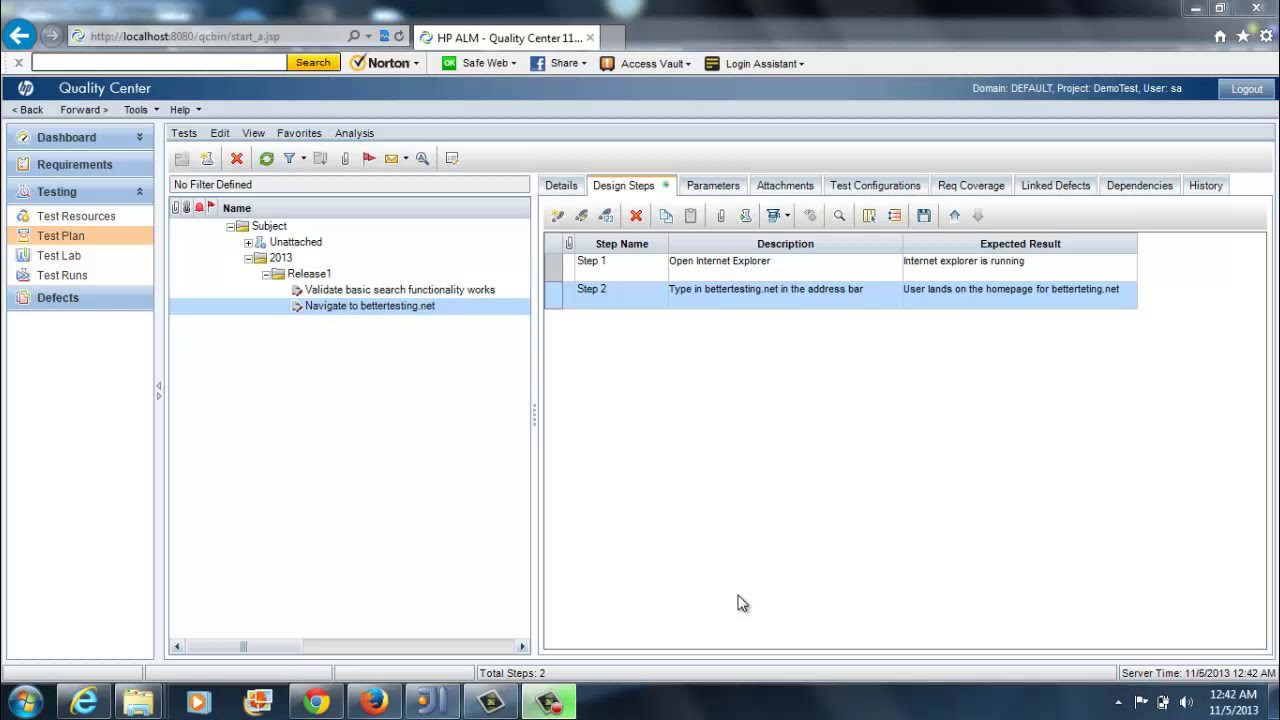Screen dimensions: 1280x720
Task: Click the Find magnifier icon in tree toolbar
Action: pyautogui.click(x=423, y=158)
